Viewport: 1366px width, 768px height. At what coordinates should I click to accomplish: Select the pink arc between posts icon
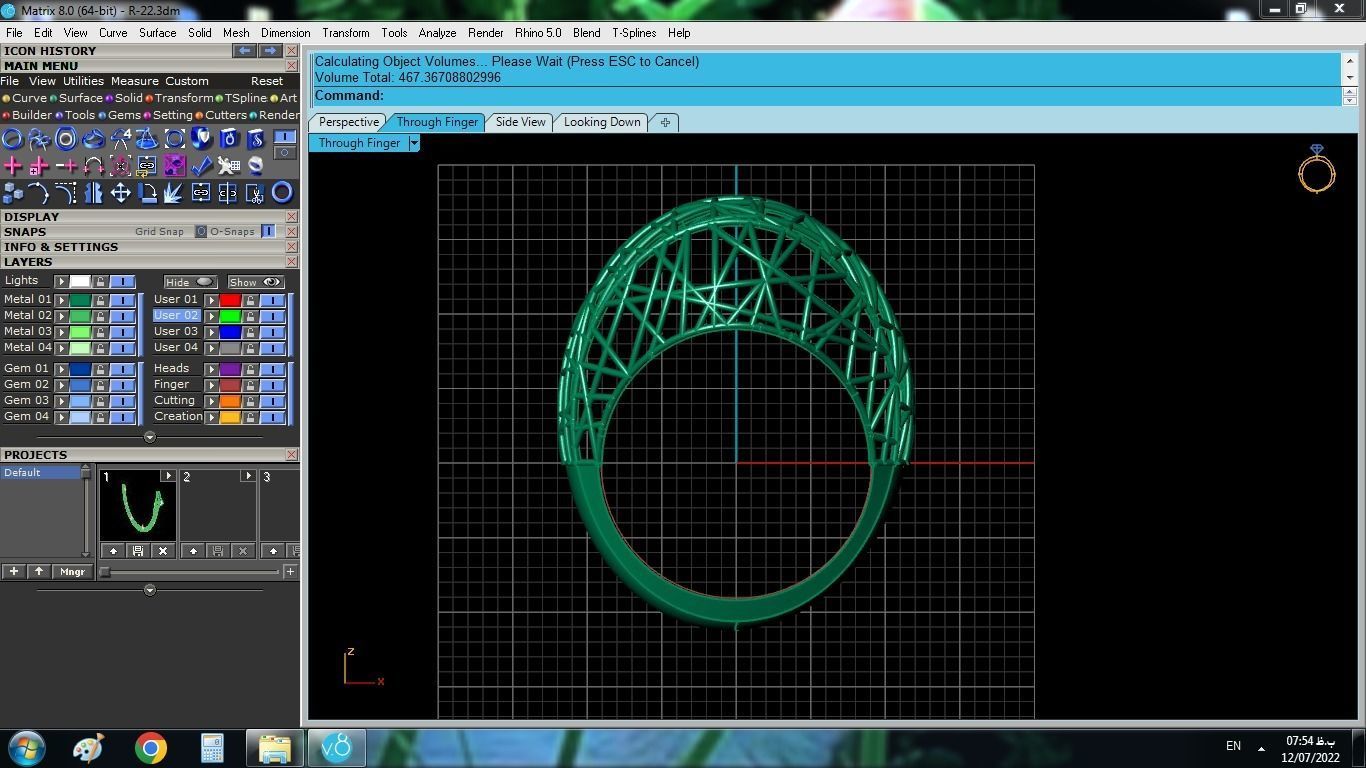click(x=93, y=165)
